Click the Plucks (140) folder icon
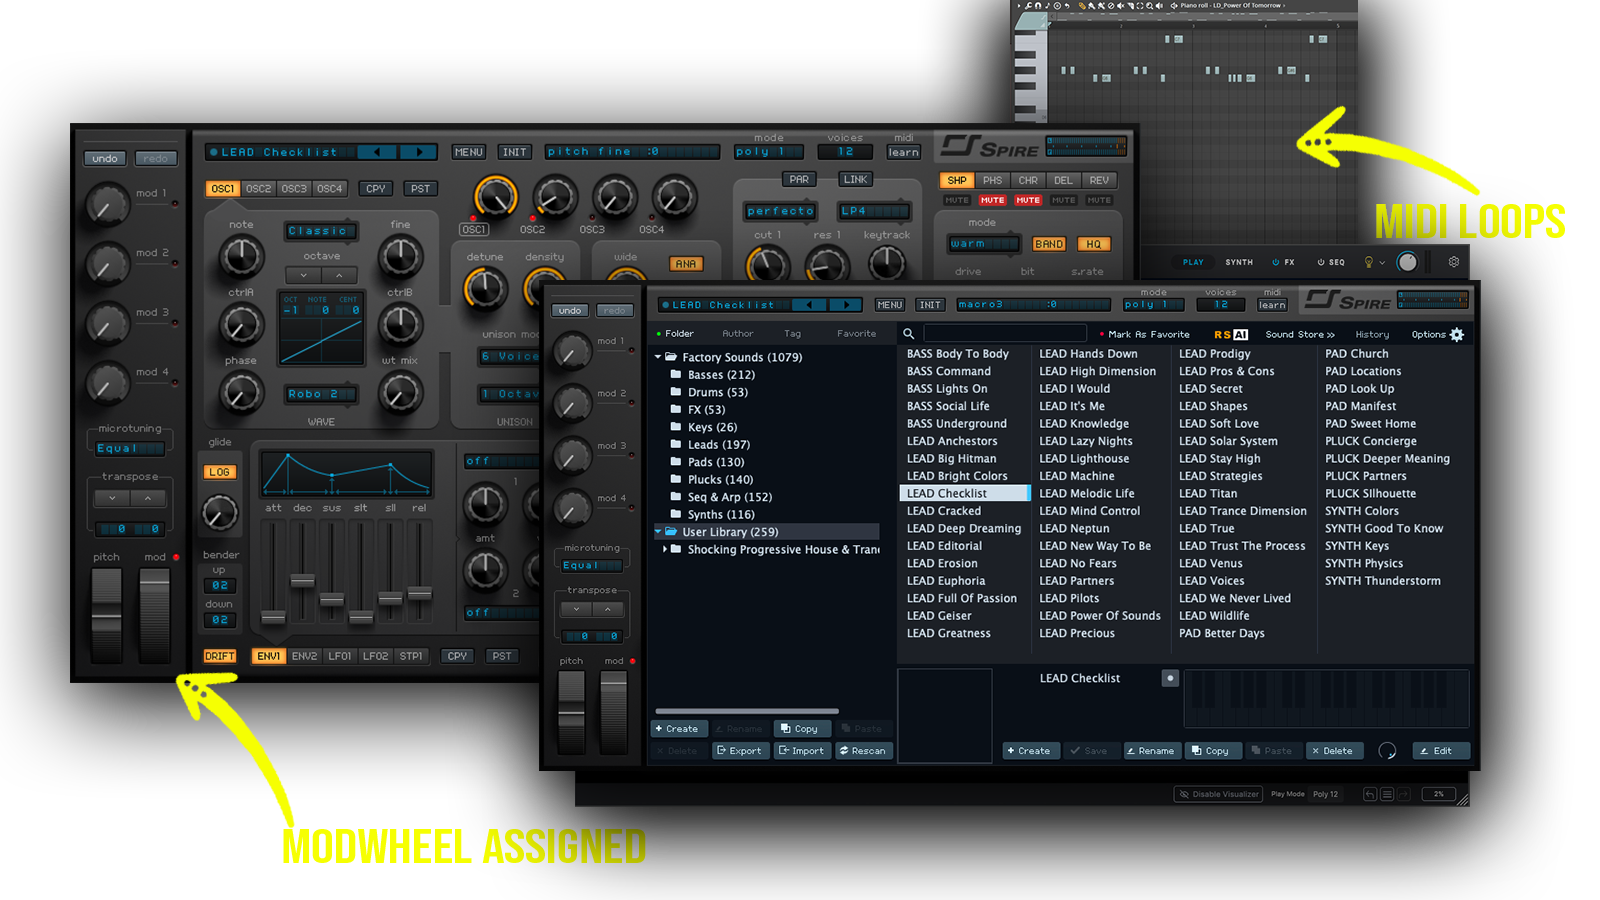Screen dimensions: 1600x900 pyautogui.click(x=676, y=480)
